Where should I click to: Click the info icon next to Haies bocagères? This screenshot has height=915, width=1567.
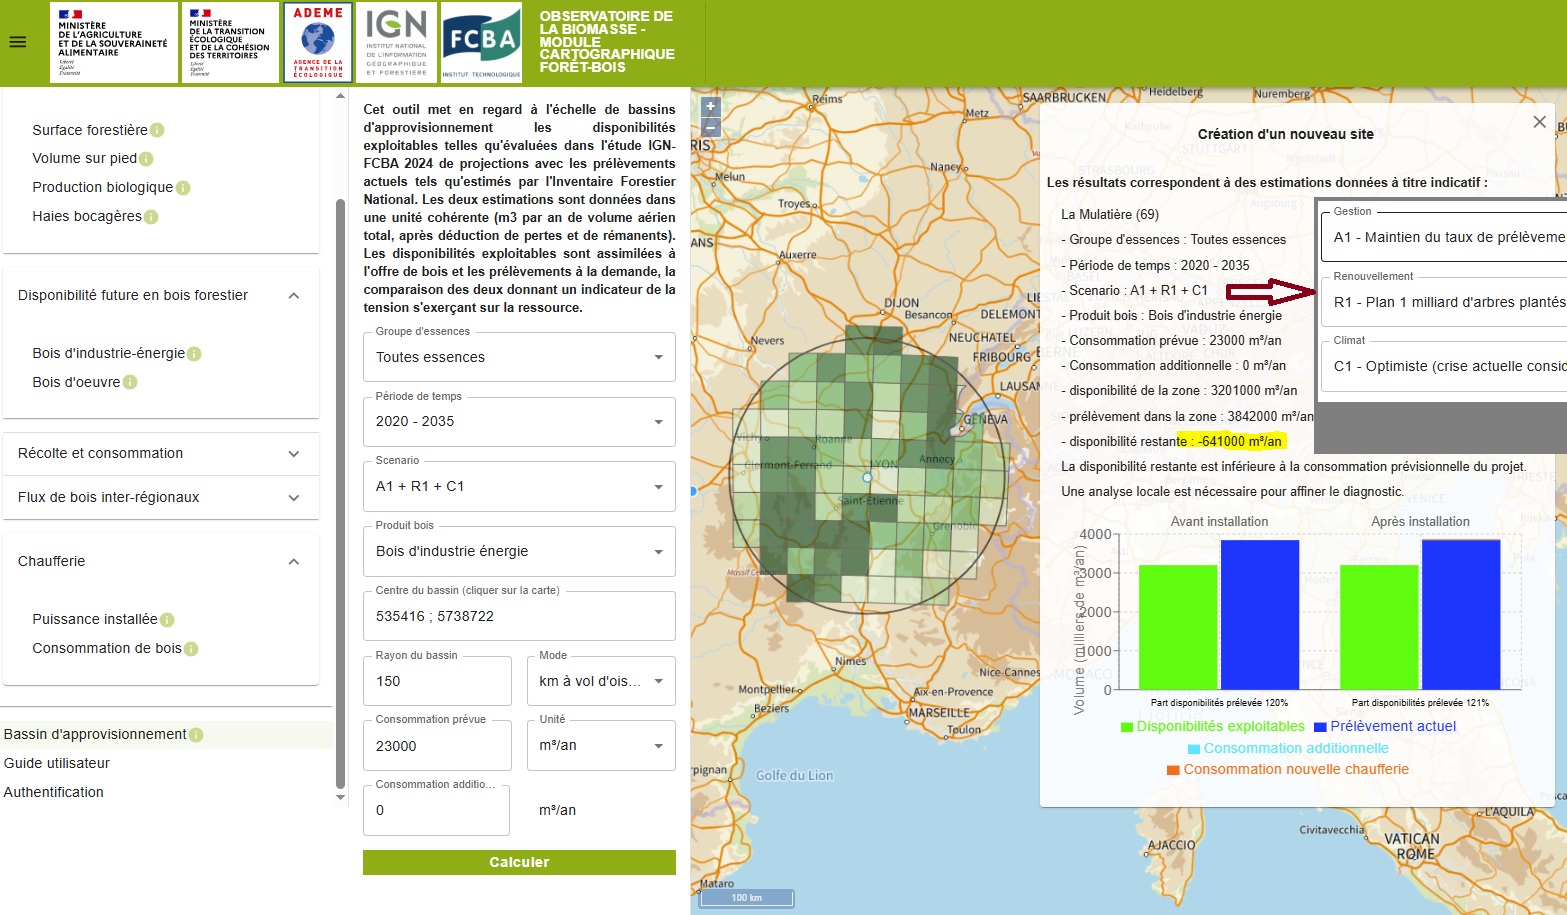click(x=151, y=217)
